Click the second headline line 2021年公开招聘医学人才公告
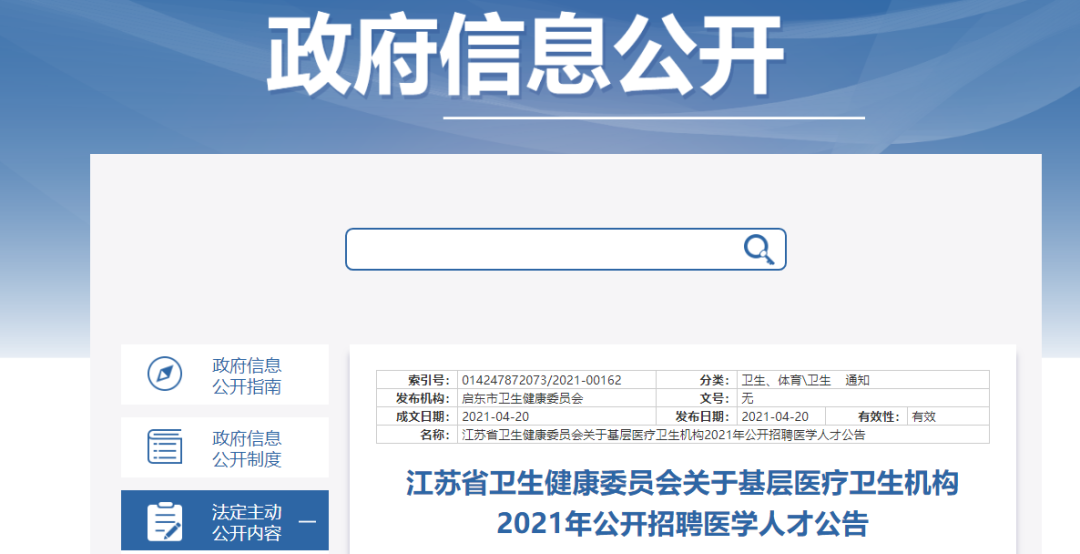This screenshot has width=1080, height=554. pyautogui.click(x=682, y=523)
